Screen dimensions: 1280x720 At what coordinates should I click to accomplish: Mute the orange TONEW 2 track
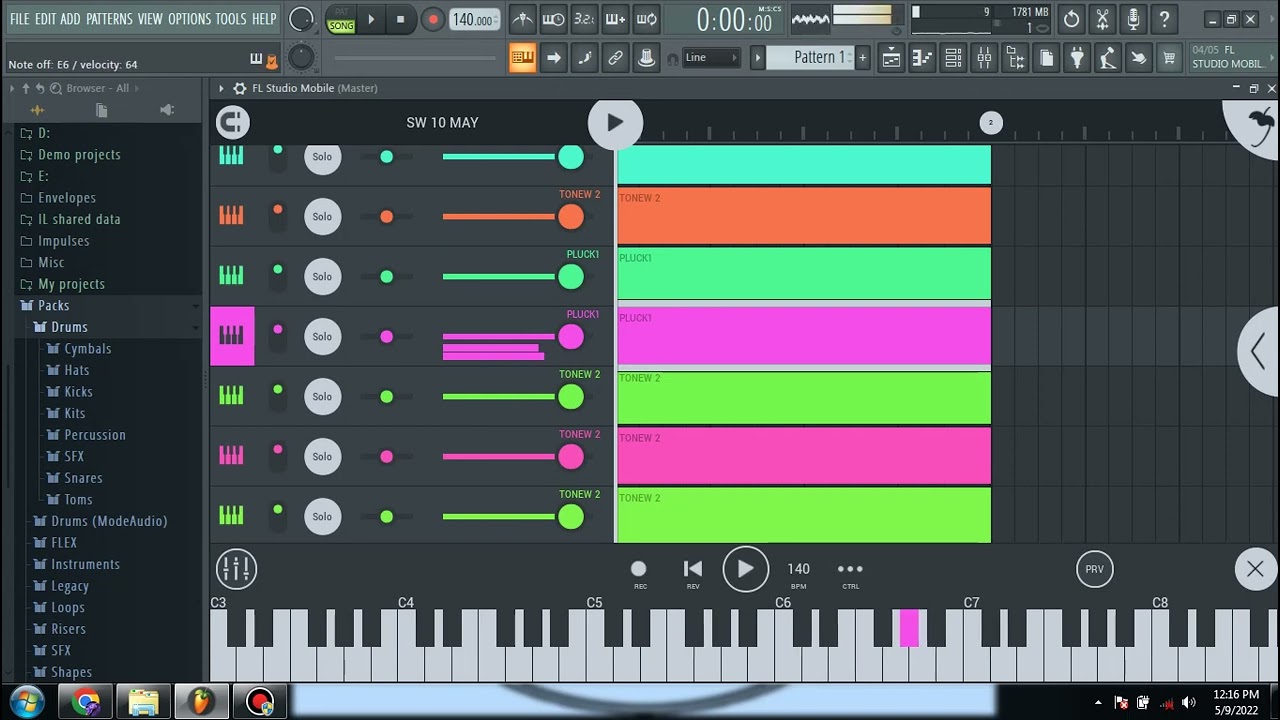click(x=278, y=216)
